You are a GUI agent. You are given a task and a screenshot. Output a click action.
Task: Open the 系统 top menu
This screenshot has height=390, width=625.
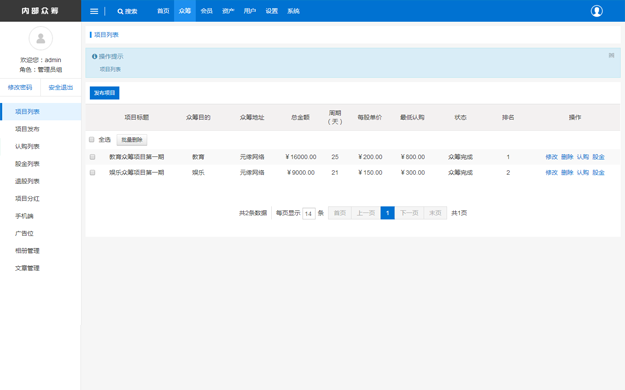293,11
